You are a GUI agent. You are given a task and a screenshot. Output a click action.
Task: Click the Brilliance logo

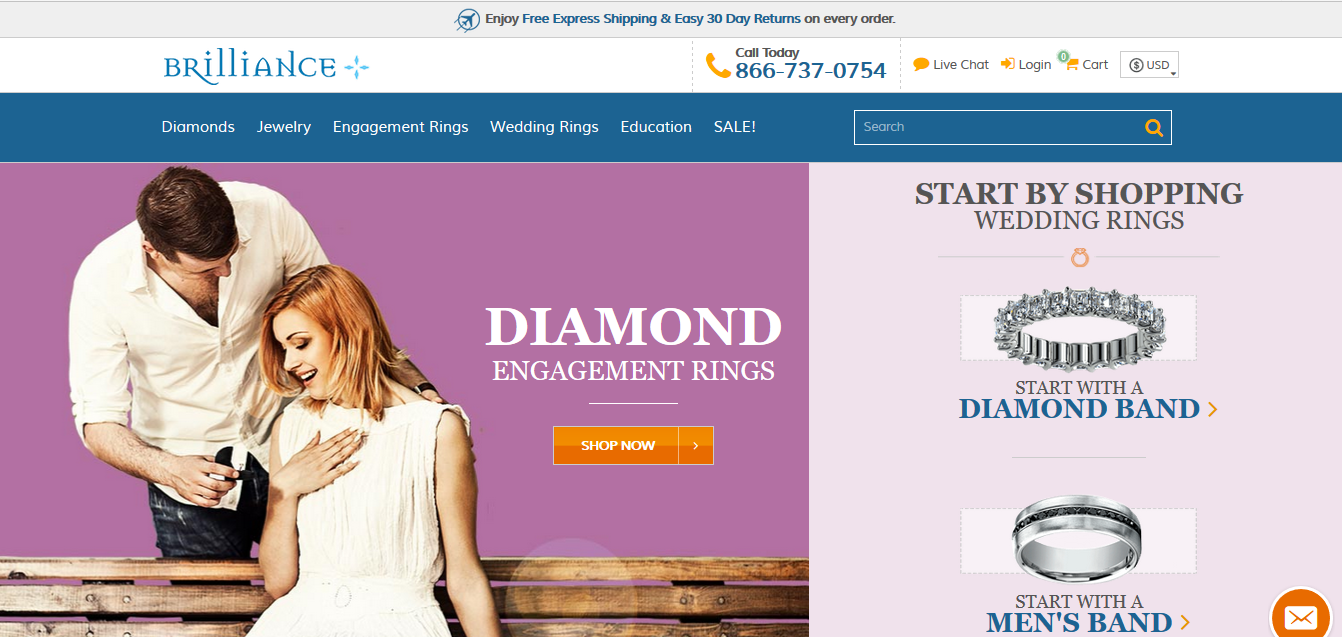(266, 67)
